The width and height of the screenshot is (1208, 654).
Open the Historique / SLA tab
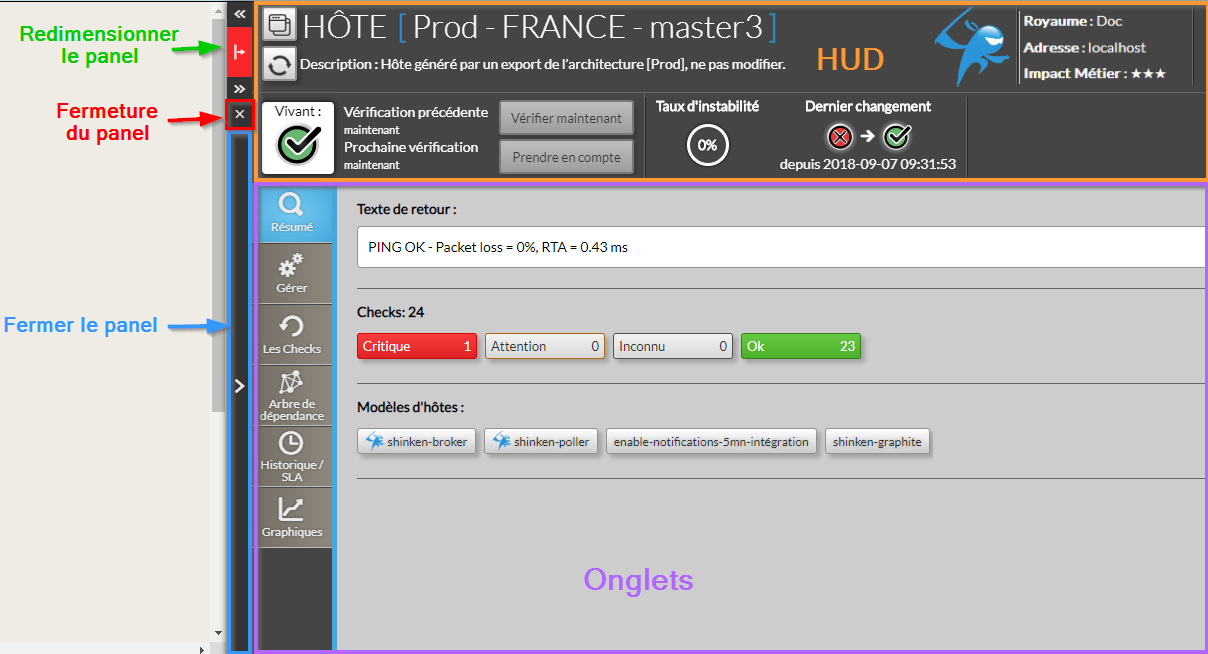tap(292, 457)
